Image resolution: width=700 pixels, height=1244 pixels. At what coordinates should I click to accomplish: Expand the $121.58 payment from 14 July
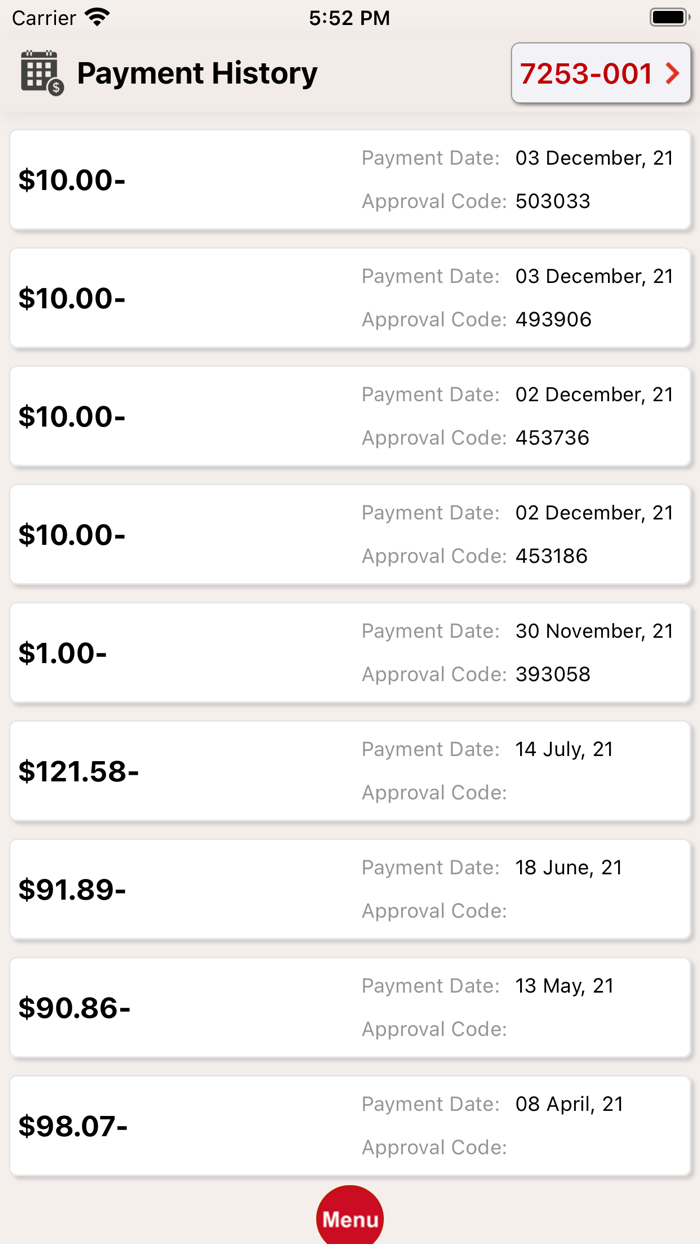point(349,771)
